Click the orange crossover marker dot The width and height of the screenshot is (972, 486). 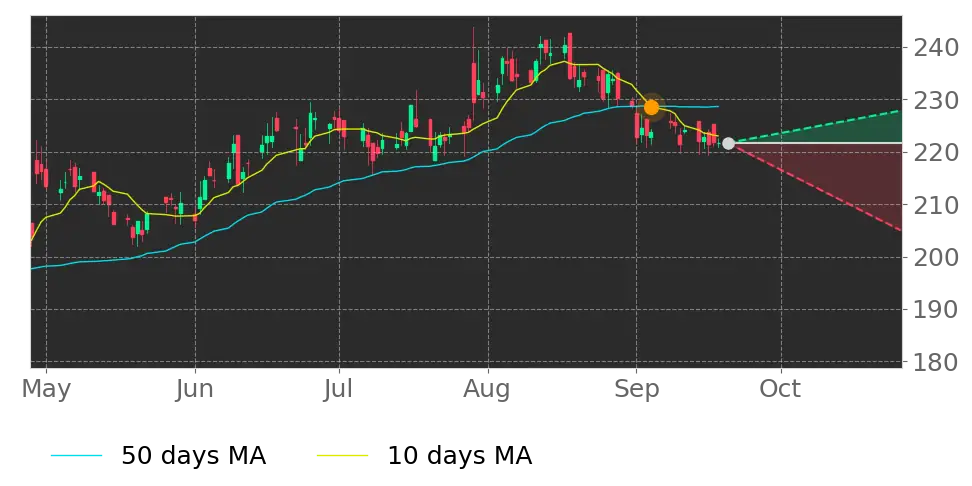coord(651,107)
